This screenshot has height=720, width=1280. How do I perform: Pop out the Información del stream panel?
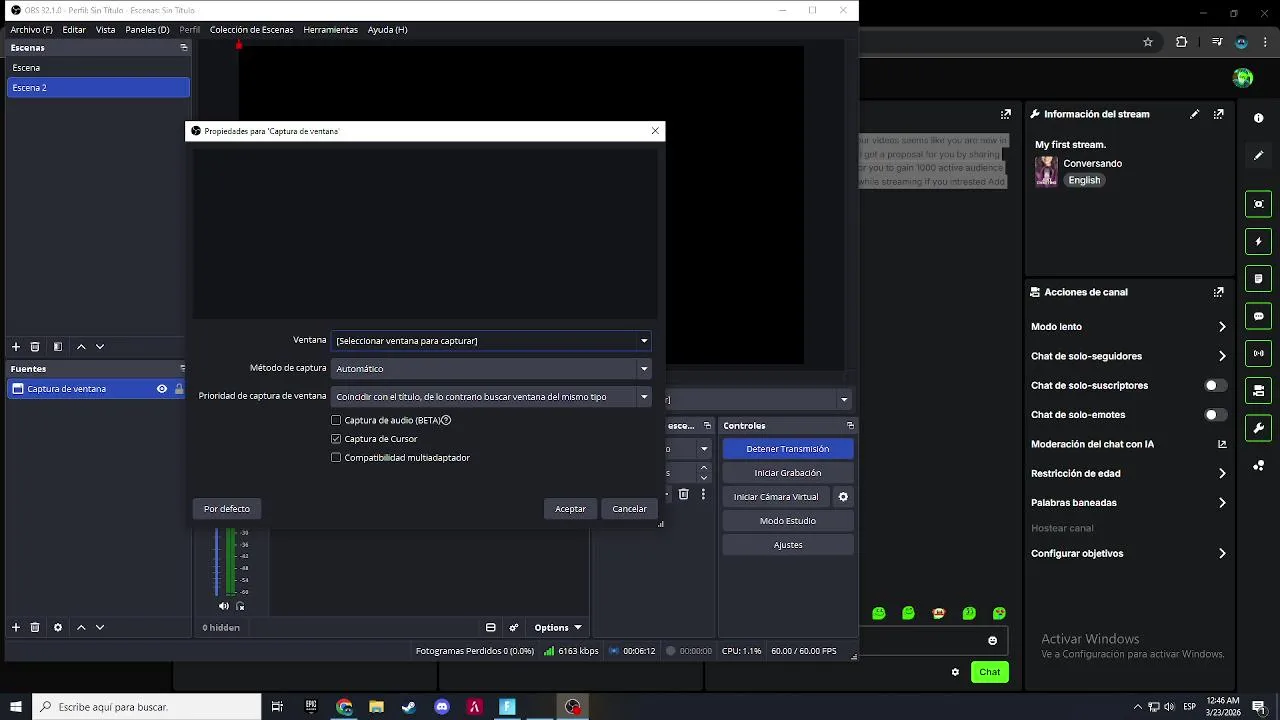click(1219, 114)
